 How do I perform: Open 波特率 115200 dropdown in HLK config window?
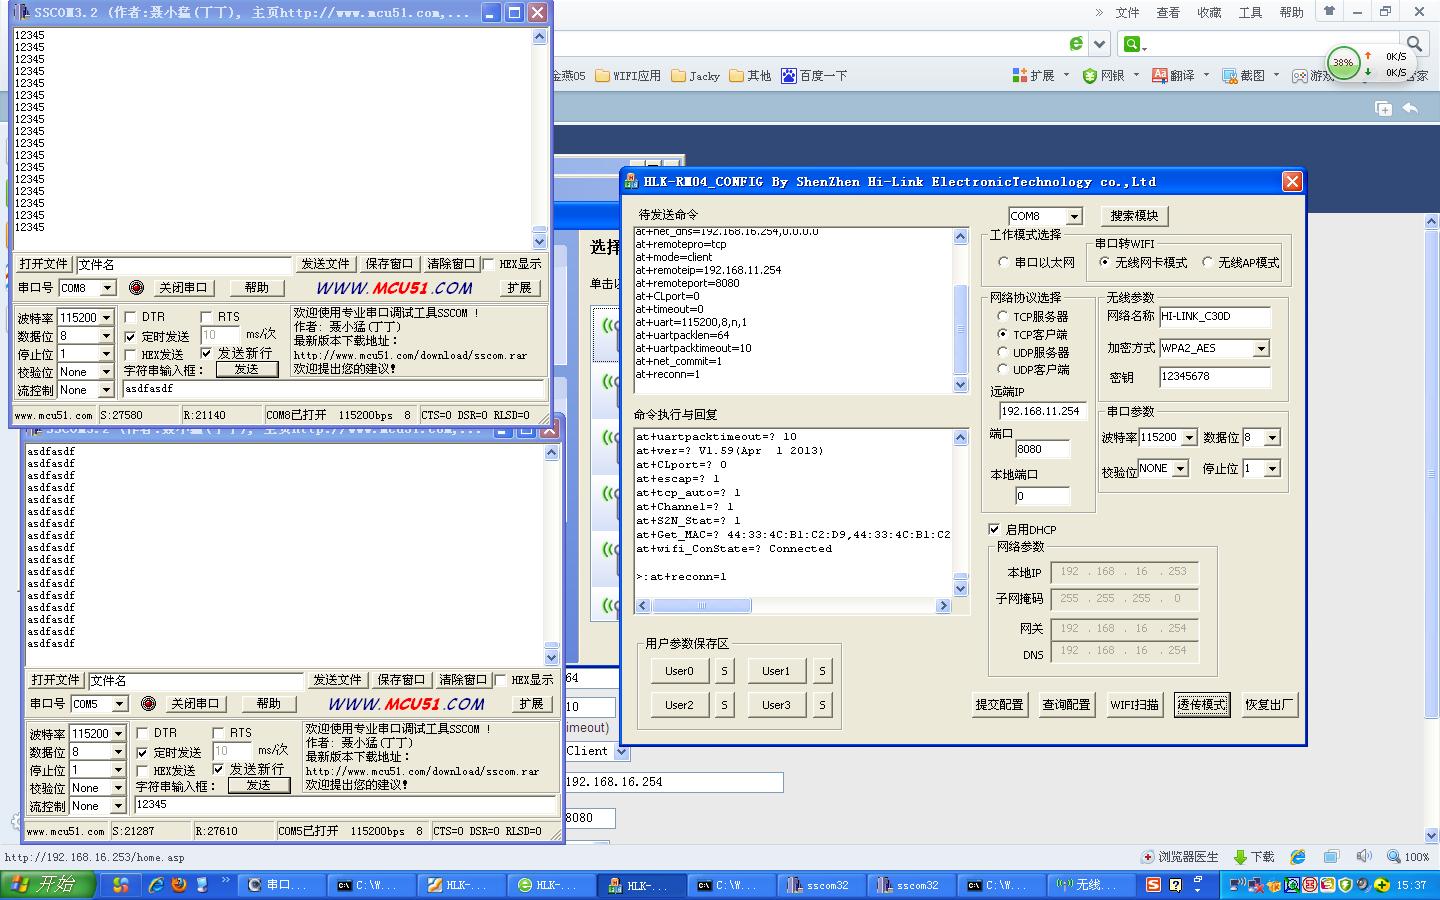(1189, 438)
